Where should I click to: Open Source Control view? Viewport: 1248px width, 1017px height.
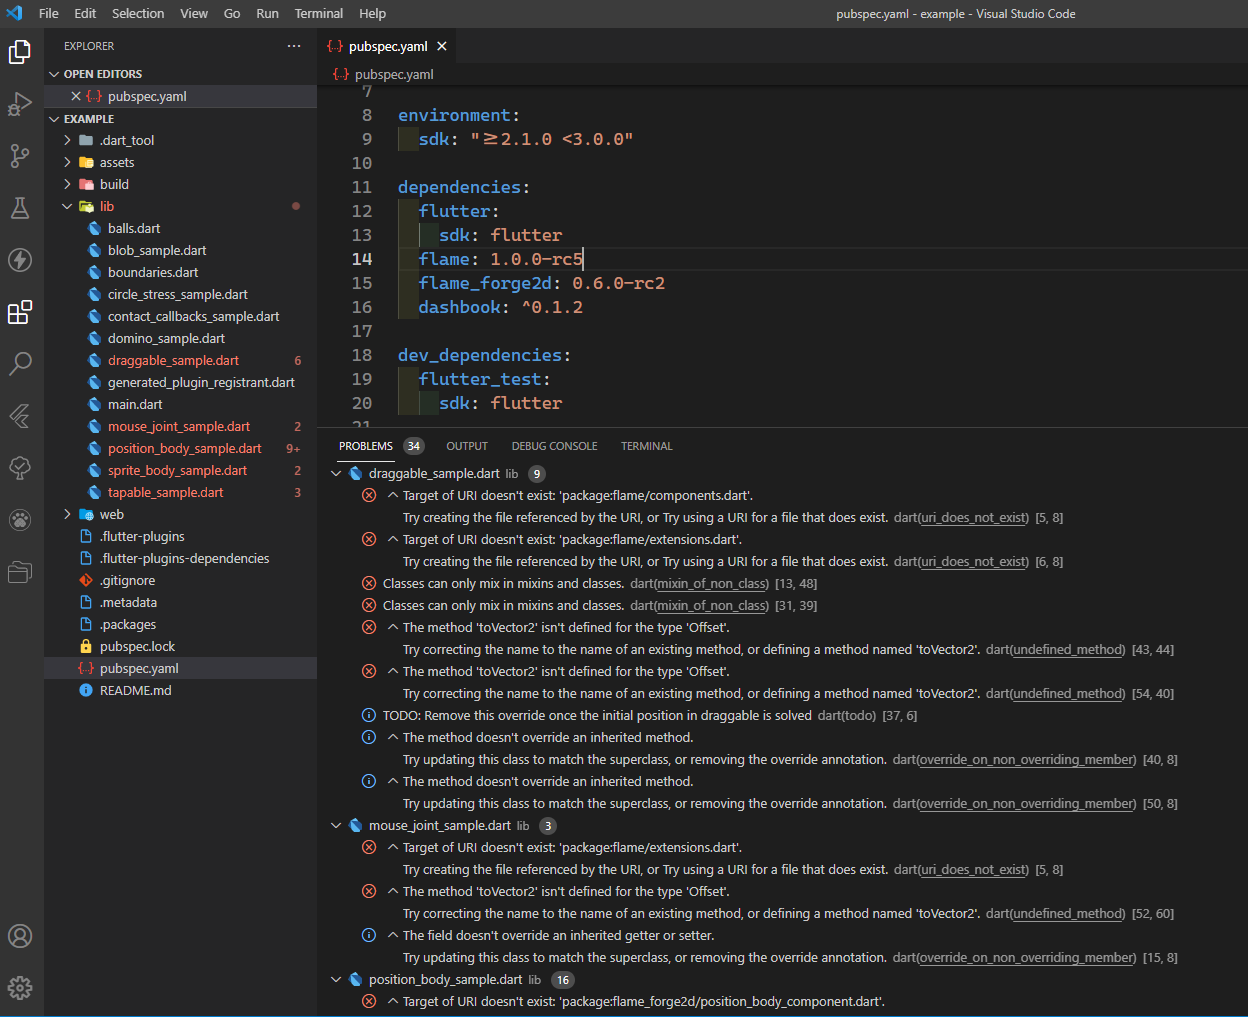coord(20,156)
